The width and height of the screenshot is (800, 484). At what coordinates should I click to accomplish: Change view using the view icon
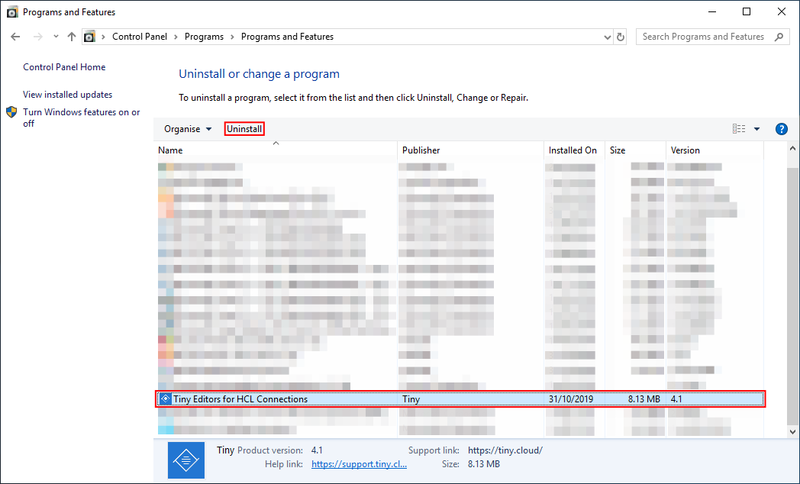tap(739, 129)
